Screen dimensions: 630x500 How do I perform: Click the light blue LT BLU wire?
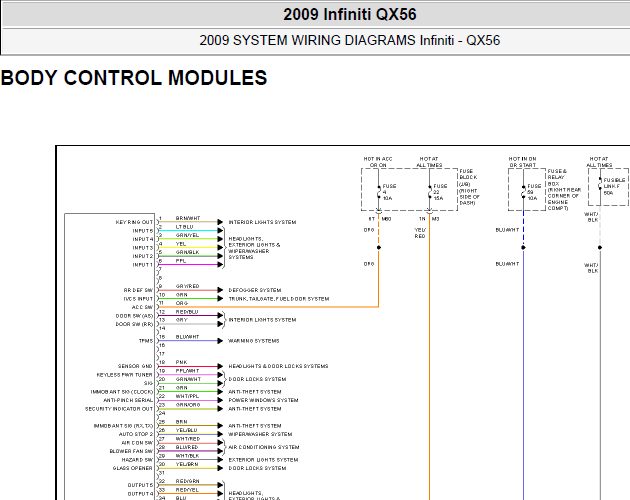tap(188, 231)
